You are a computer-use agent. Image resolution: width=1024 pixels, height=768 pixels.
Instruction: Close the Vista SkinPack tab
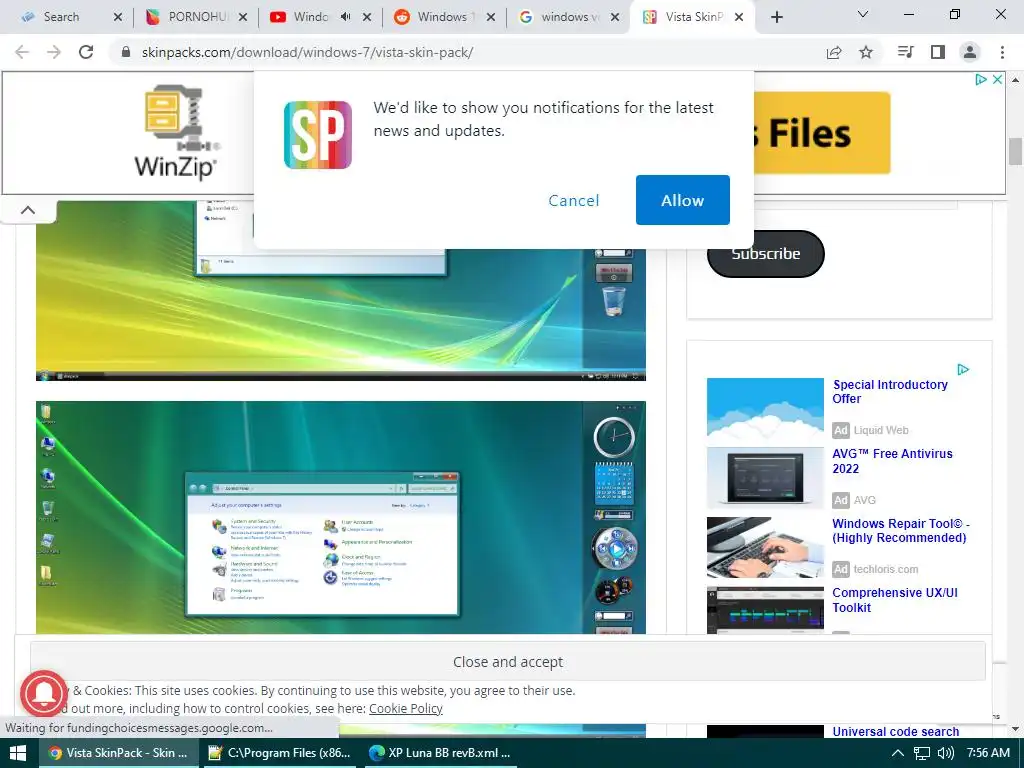[739, 17]
